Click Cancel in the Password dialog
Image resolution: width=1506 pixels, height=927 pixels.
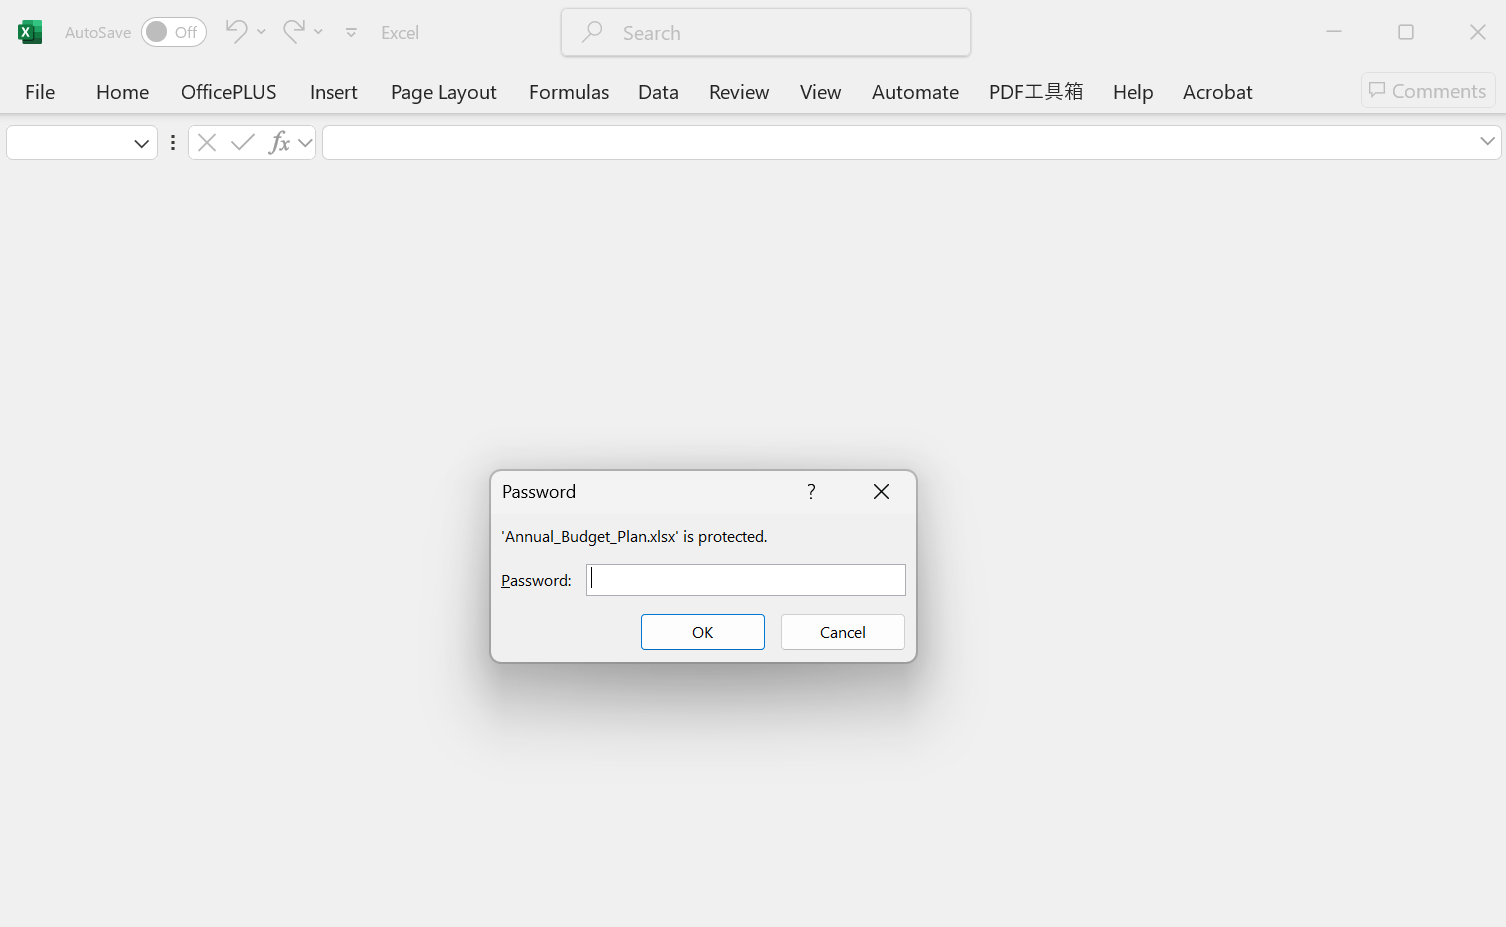point(842,632)
